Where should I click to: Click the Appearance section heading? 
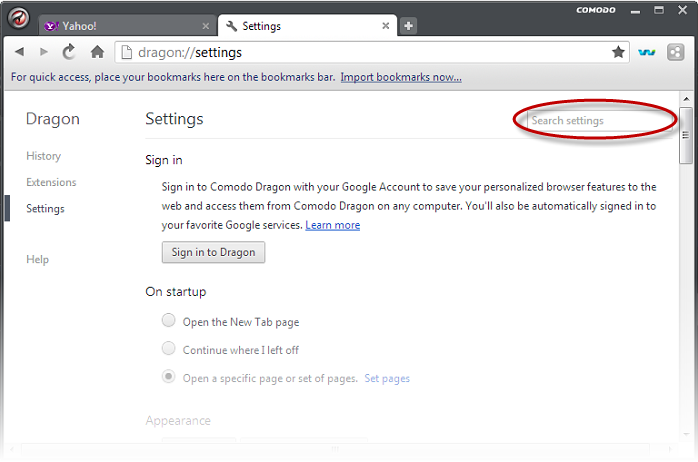pyautogui.click(x=178, y=420)
